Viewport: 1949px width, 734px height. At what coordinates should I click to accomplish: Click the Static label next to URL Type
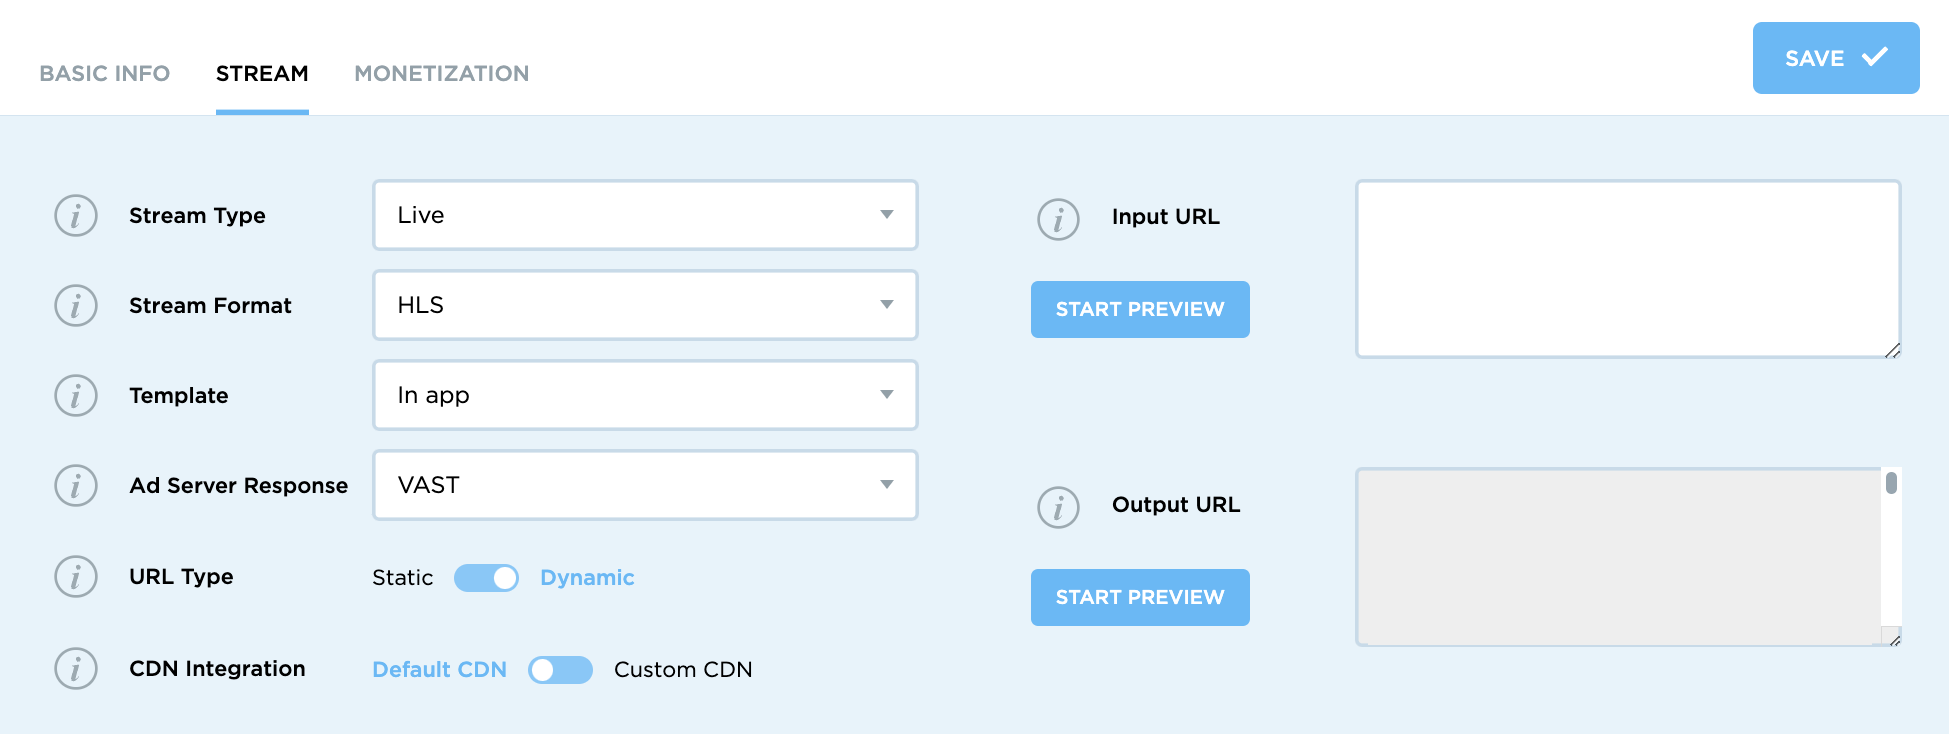coord(403,578)
